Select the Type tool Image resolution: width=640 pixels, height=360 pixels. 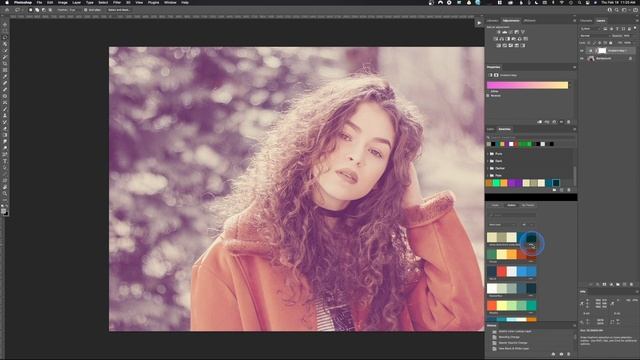point(5,161)
